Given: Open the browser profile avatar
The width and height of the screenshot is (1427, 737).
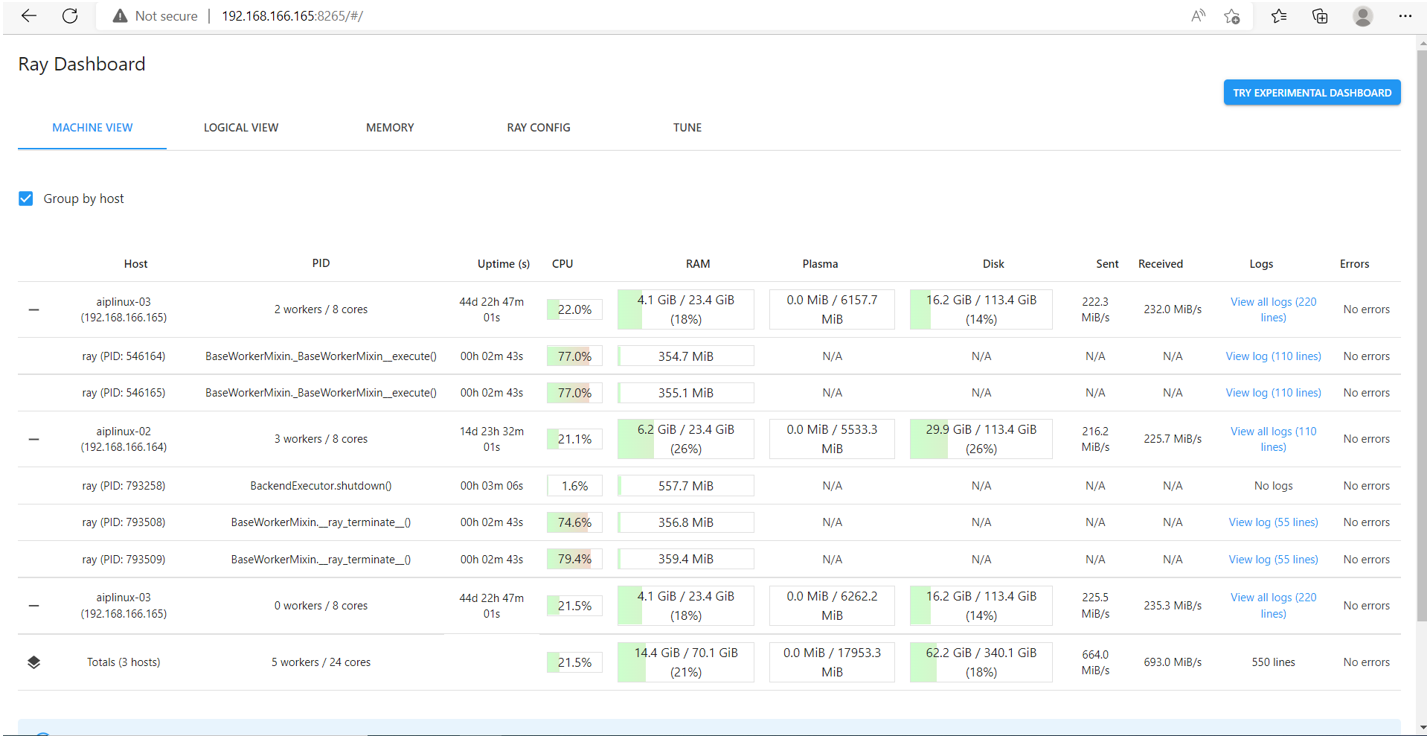Looking at the screenshot, I should [x=1362, y=16].
